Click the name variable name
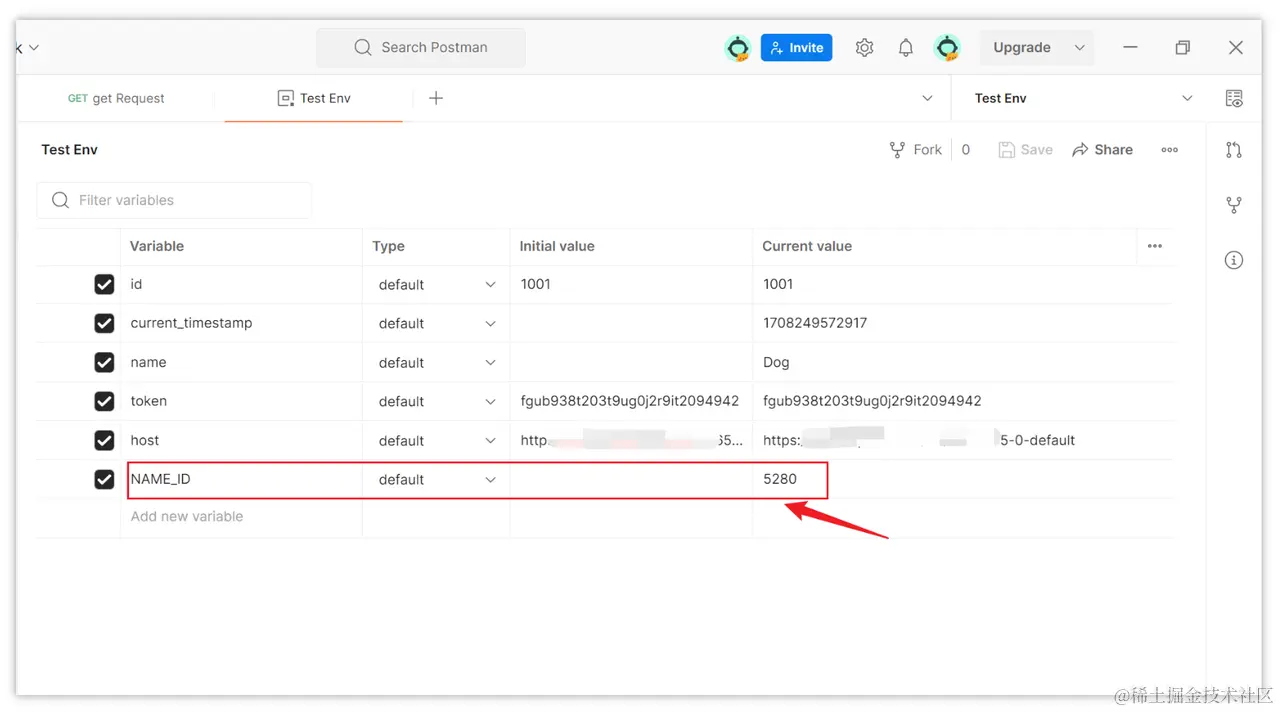1280x712 pixels. (148, 362)
